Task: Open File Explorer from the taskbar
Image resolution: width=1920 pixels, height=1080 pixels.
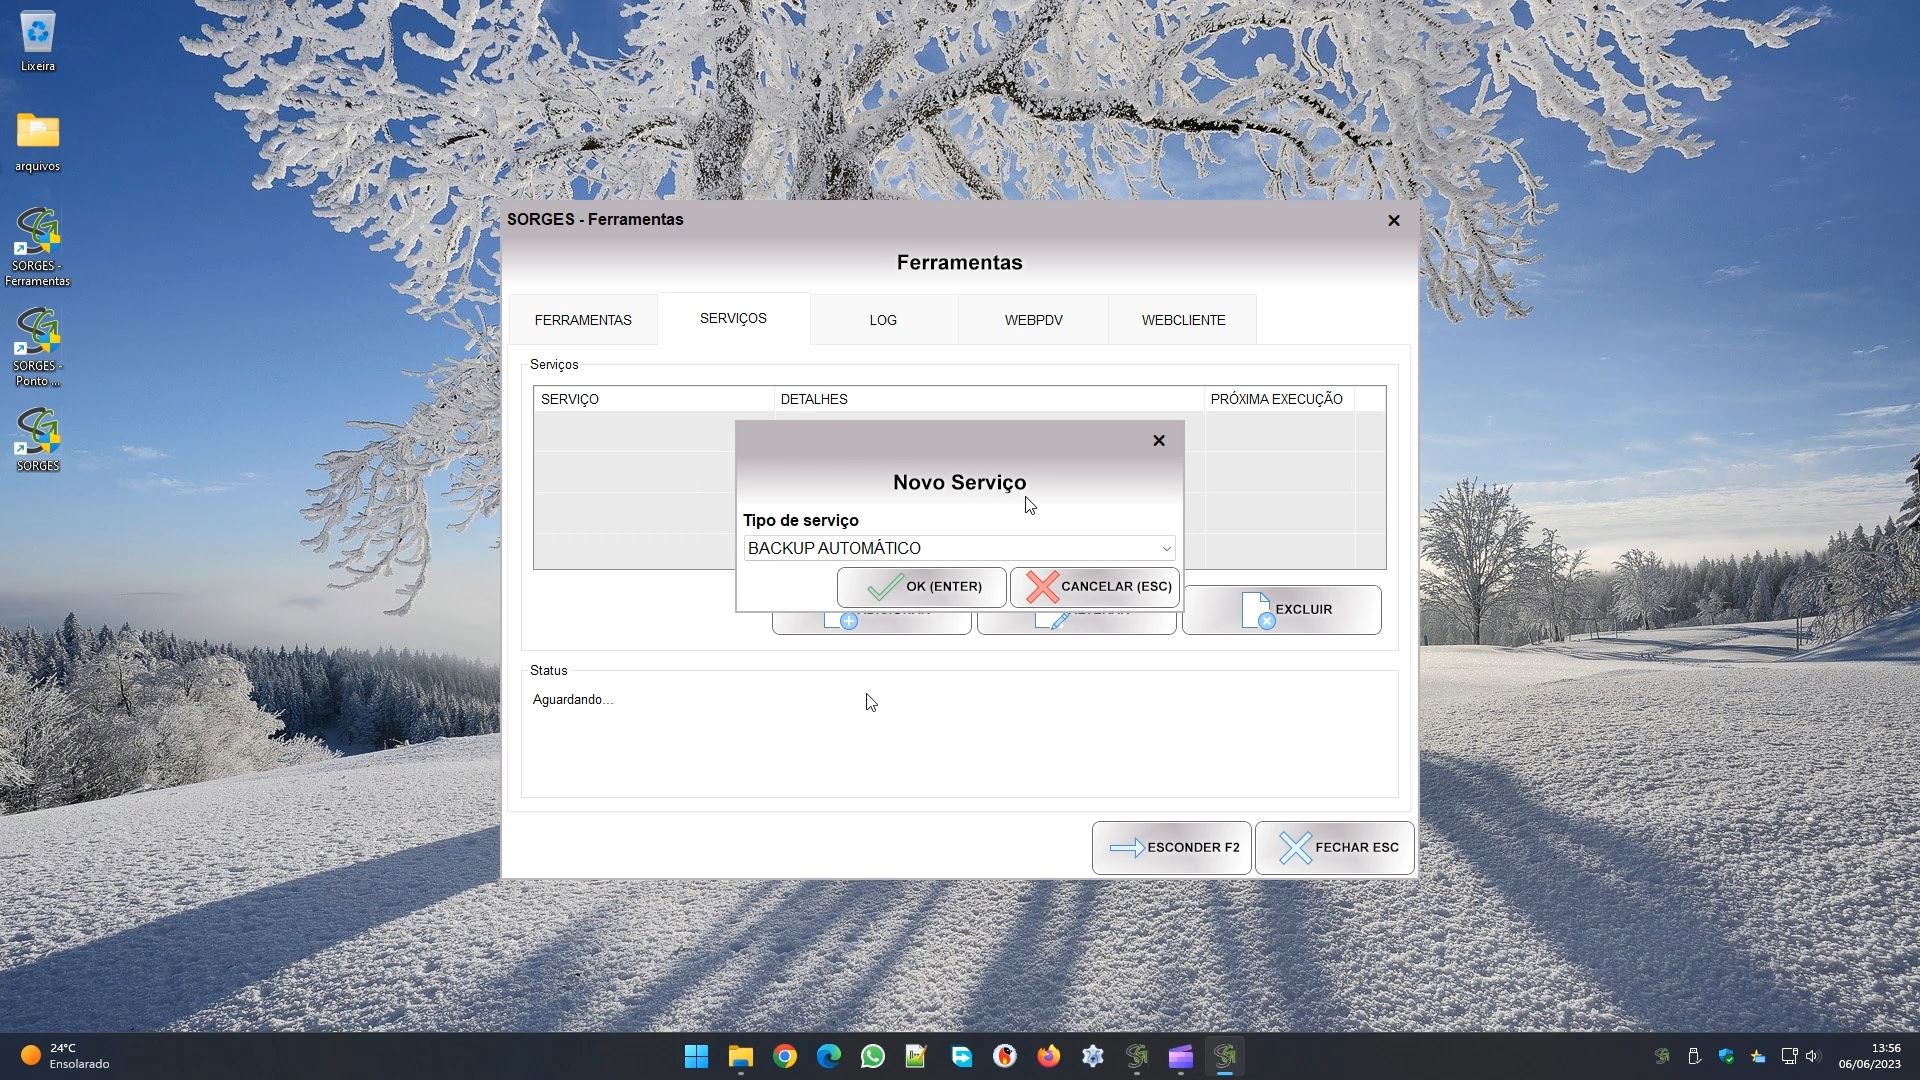Action: (740, 1056)
